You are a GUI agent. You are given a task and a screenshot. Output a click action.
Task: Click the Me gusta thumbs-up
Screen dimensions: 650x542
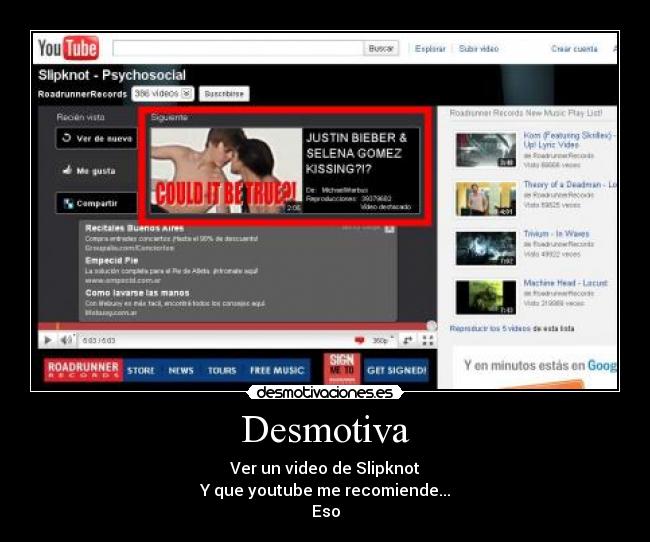(x=89, y=171)
